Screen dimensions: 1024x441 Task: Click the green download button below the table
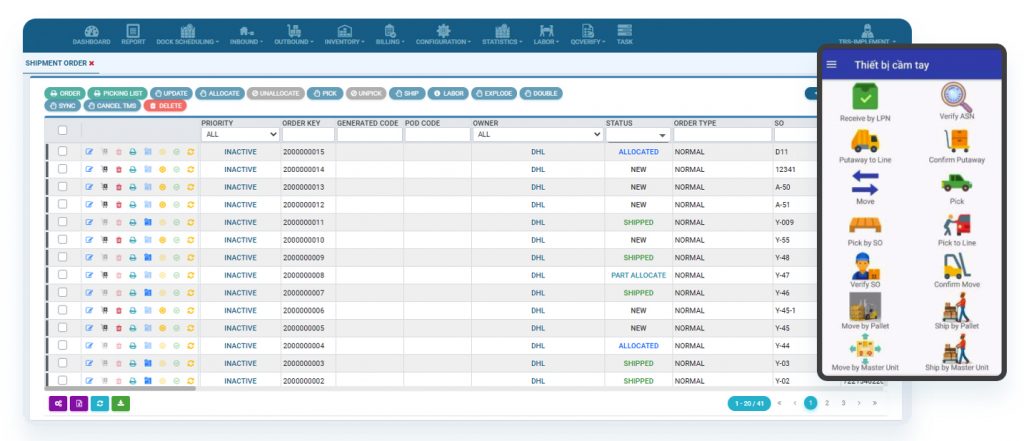coord(120,403)
